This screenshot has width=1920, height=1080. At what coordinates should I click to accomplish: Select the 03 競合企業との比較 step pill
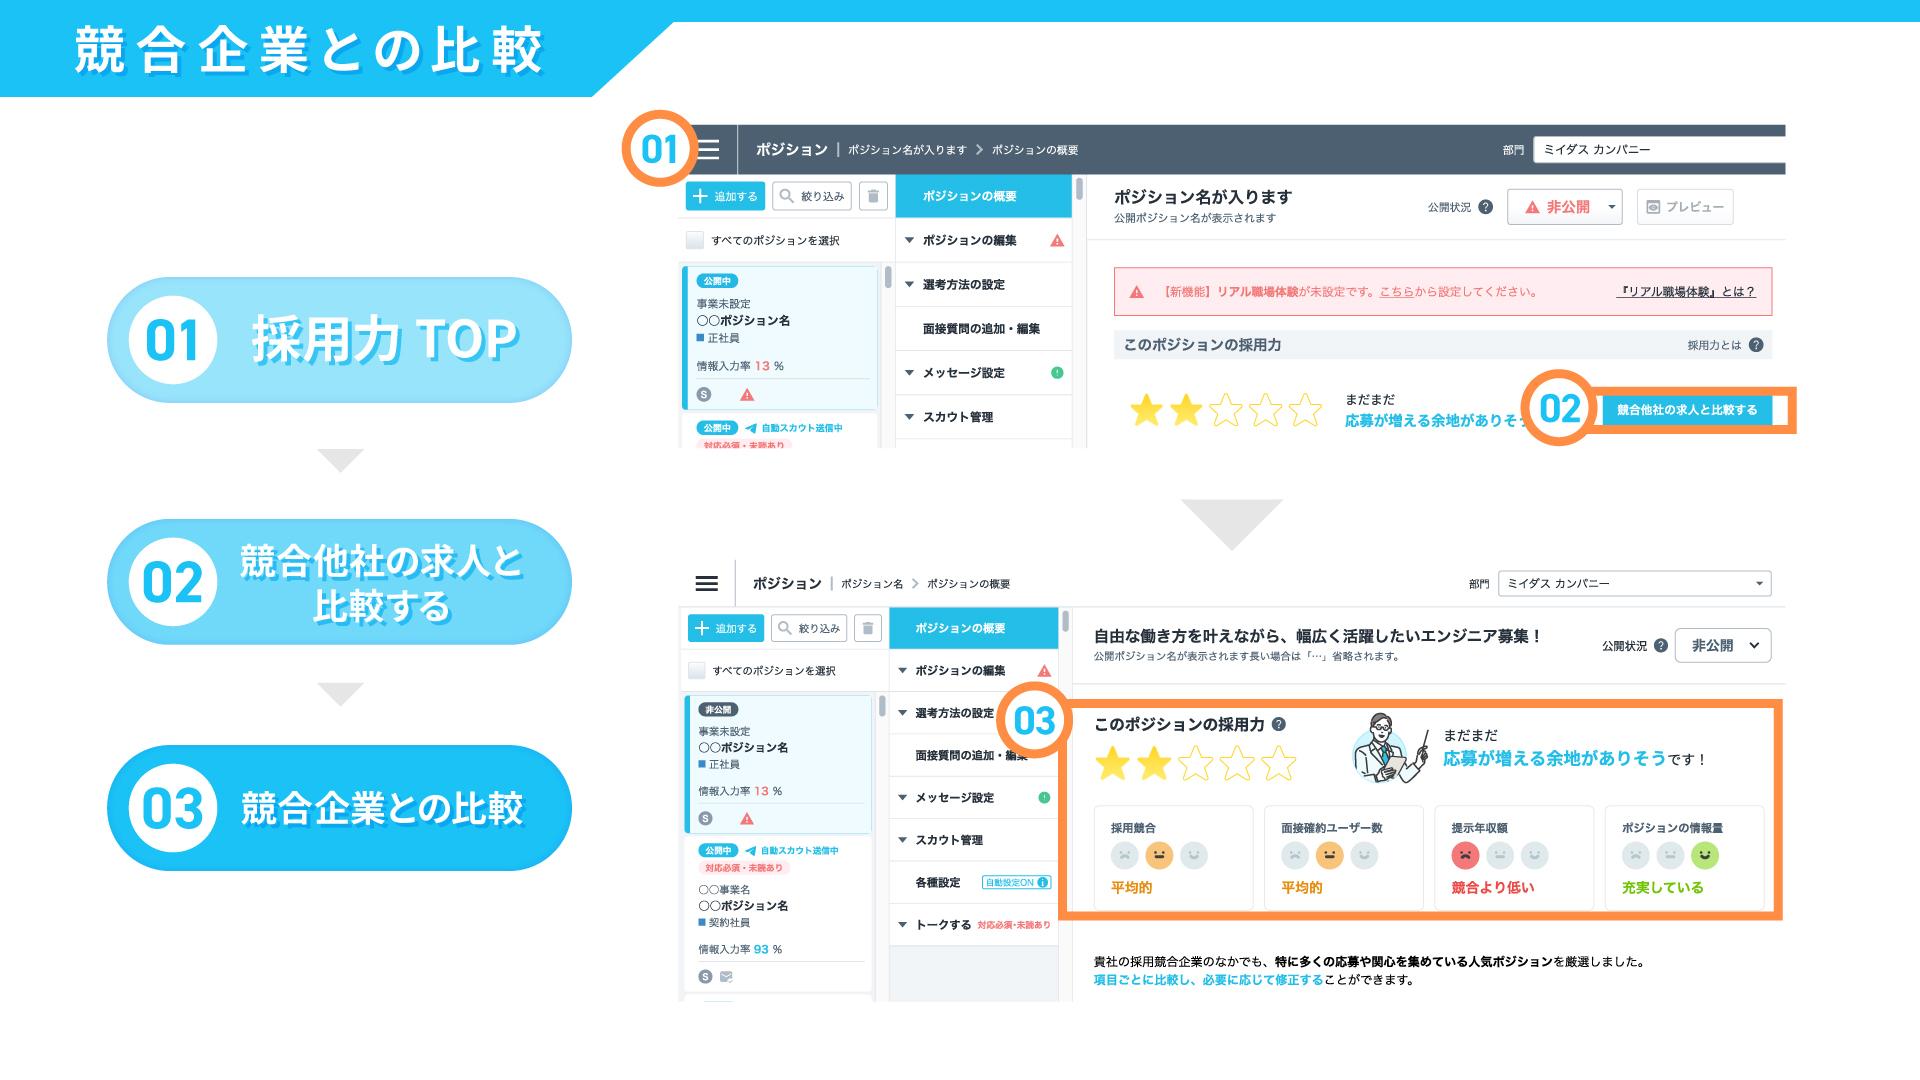point(339,808)
